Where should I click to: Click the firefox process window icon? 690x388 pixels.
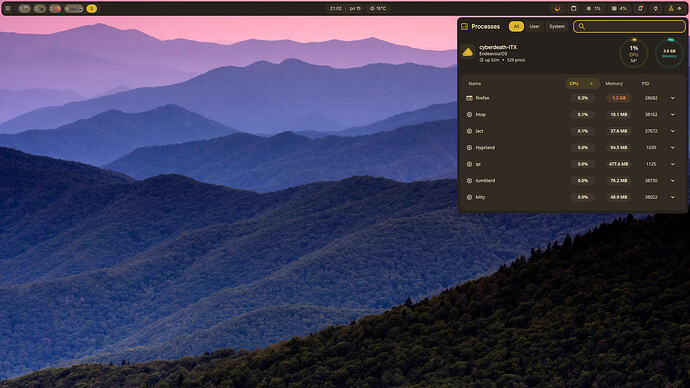coord(469,98)
